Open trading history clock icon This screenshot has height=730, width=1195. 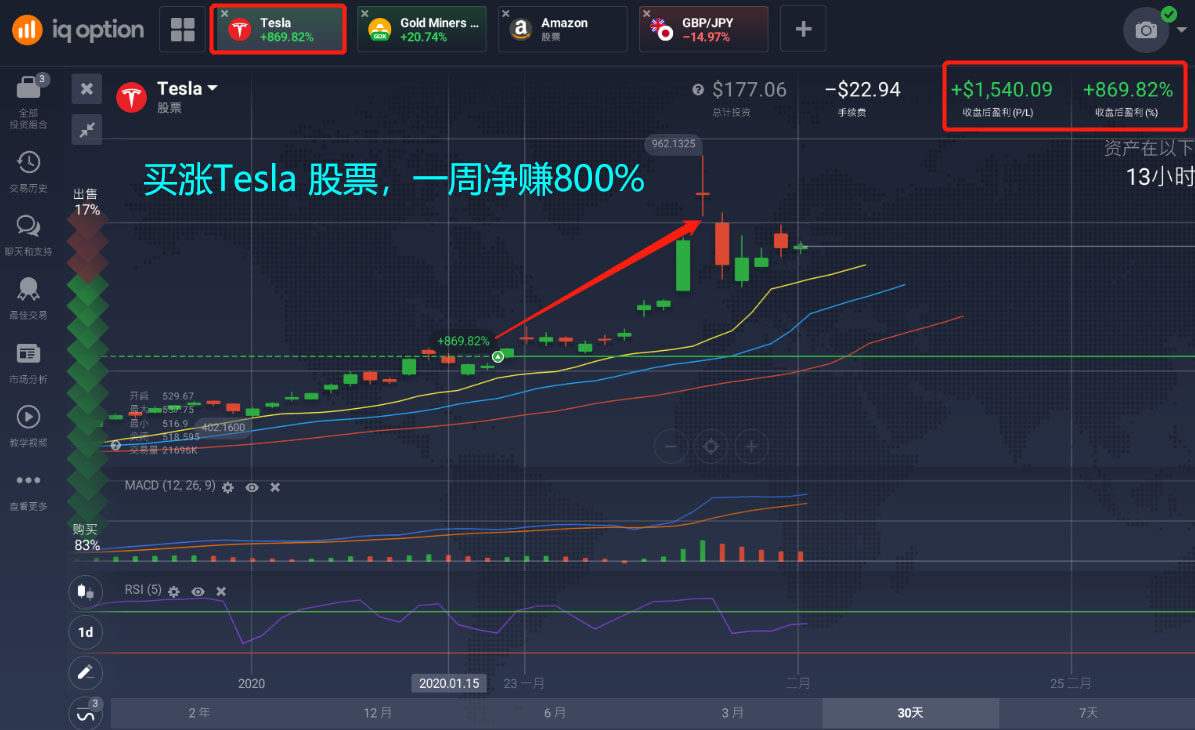coord(28,162)
